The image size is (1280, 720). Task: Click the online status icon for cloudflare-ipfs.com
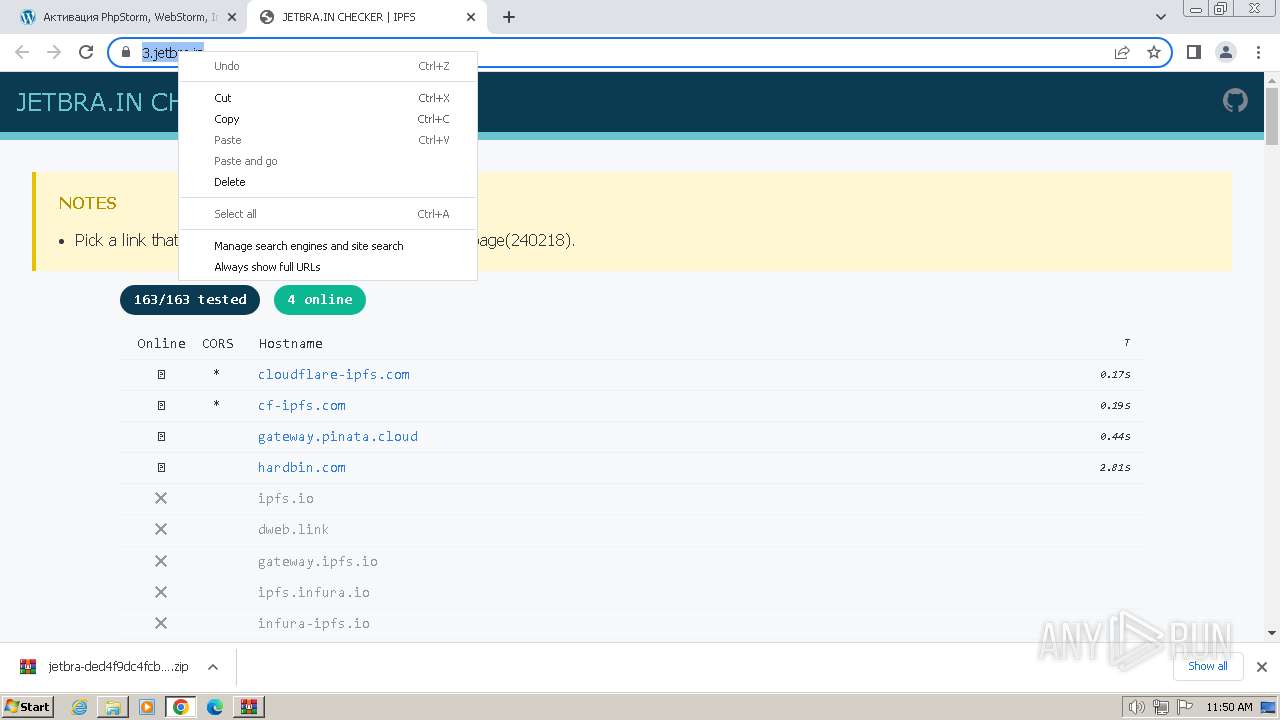[161, 374]
